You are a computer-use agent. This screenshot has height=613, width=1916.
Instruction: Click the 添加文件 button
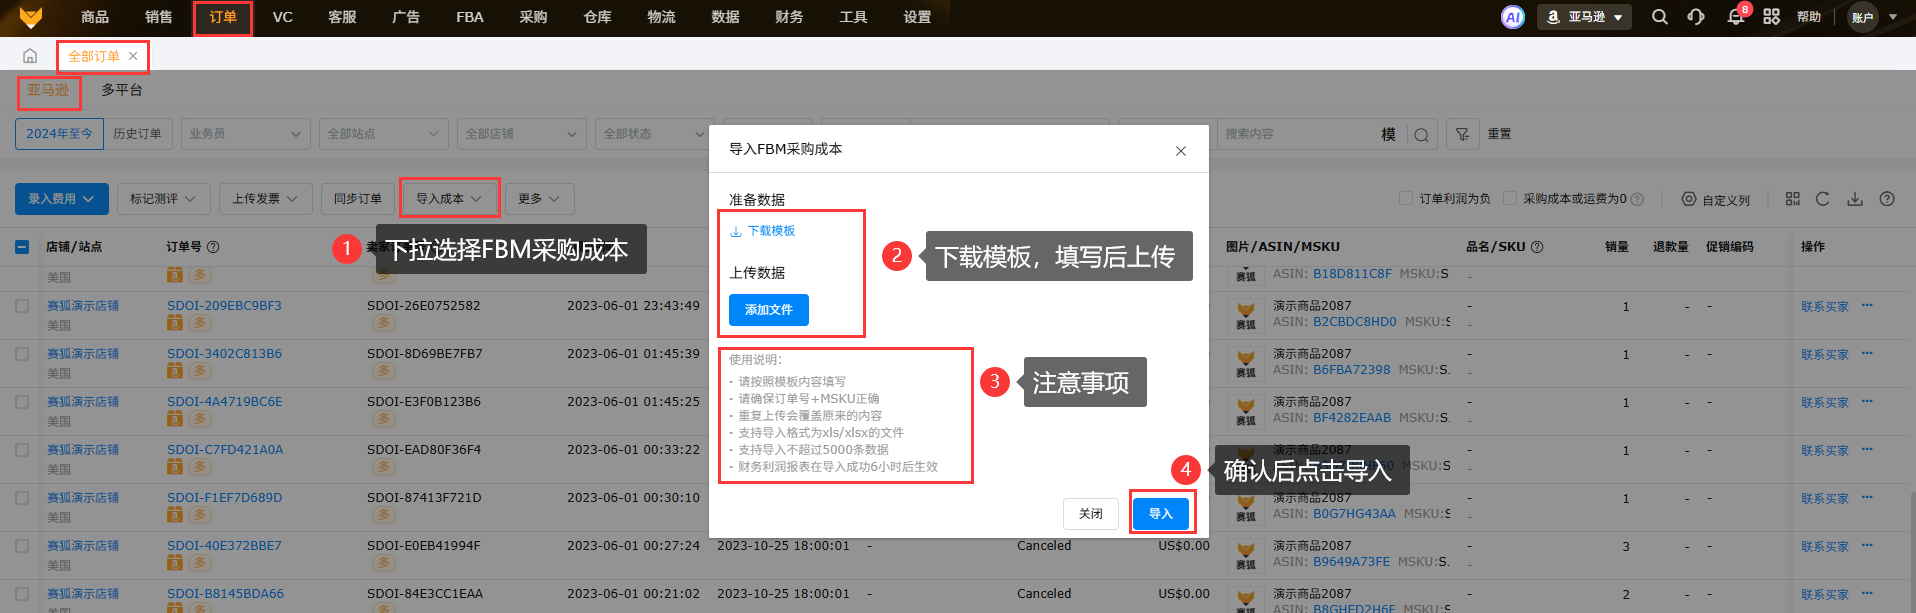tap(769, 310)
